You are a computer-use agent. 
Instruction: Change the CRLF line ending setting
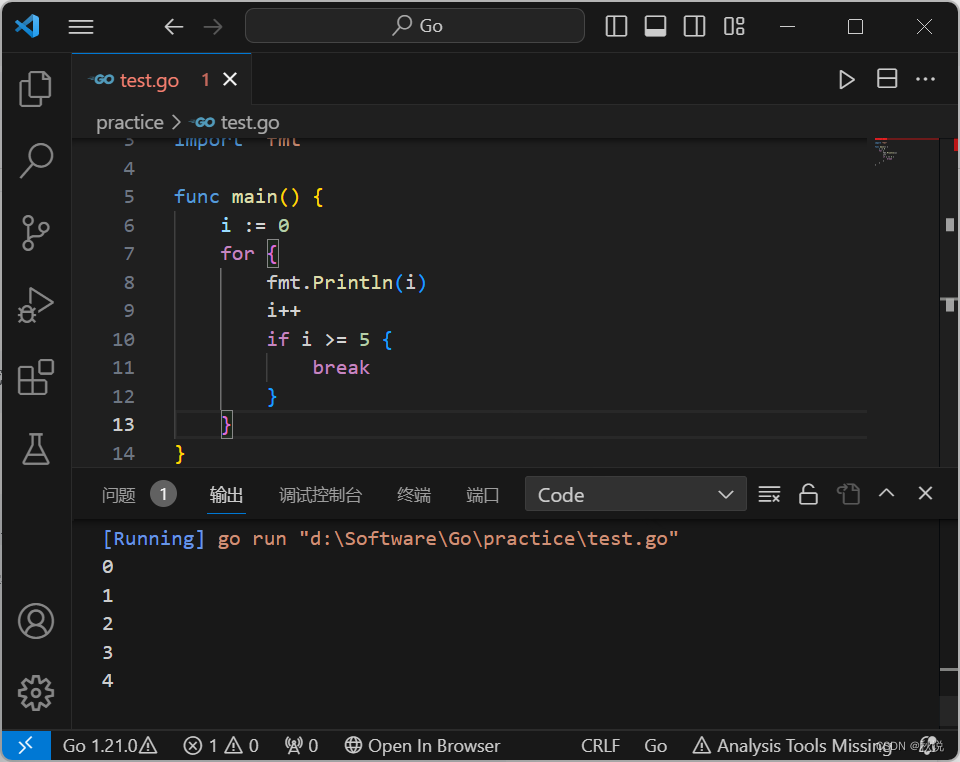[x=600, y=745]
